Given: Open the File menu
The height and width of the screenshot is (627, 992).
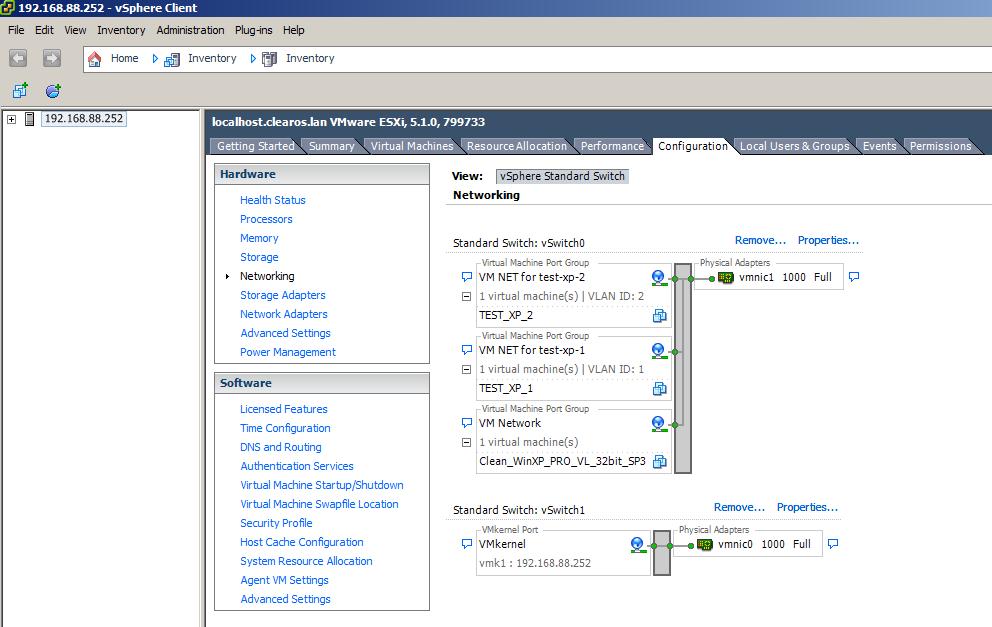Looking at the screenshot, I should click(x=16, y=30).
